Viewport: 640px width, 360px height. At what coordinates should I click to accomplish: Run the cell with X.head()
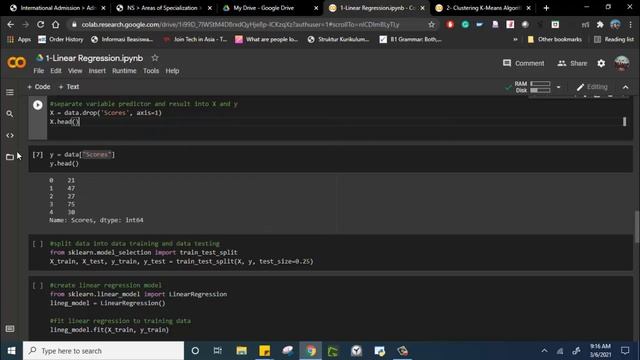[38, 105]
